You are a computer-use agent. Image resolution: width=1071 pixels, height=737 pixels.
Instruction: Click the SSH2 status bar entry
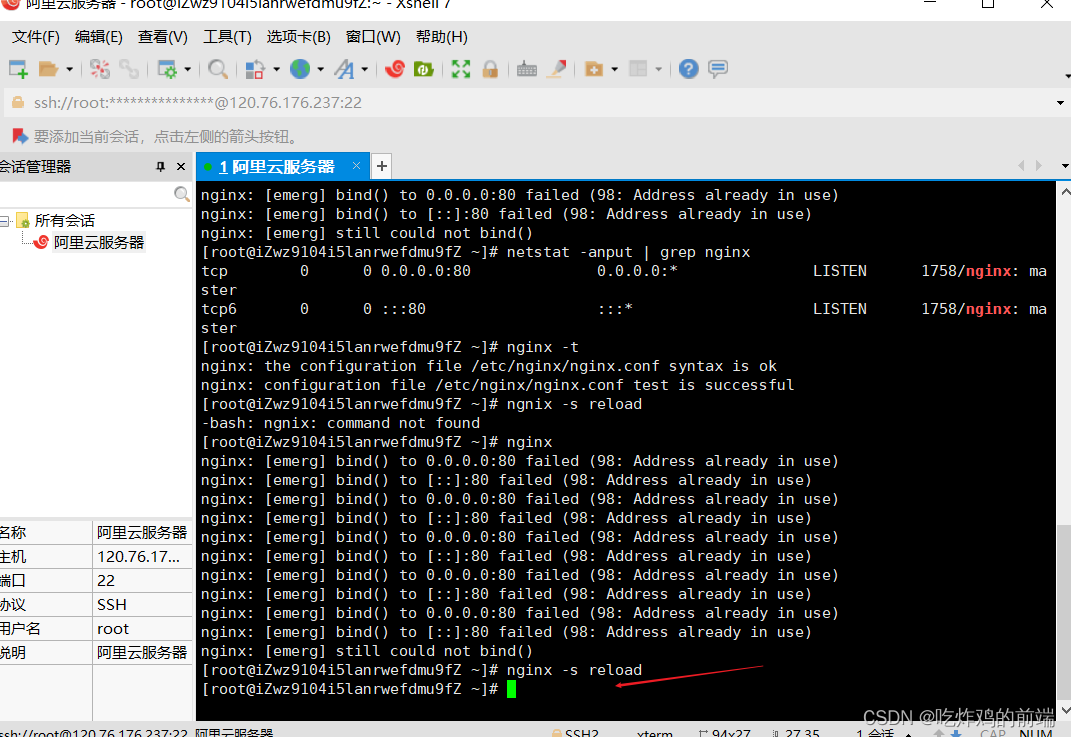[x=576, y=733]
